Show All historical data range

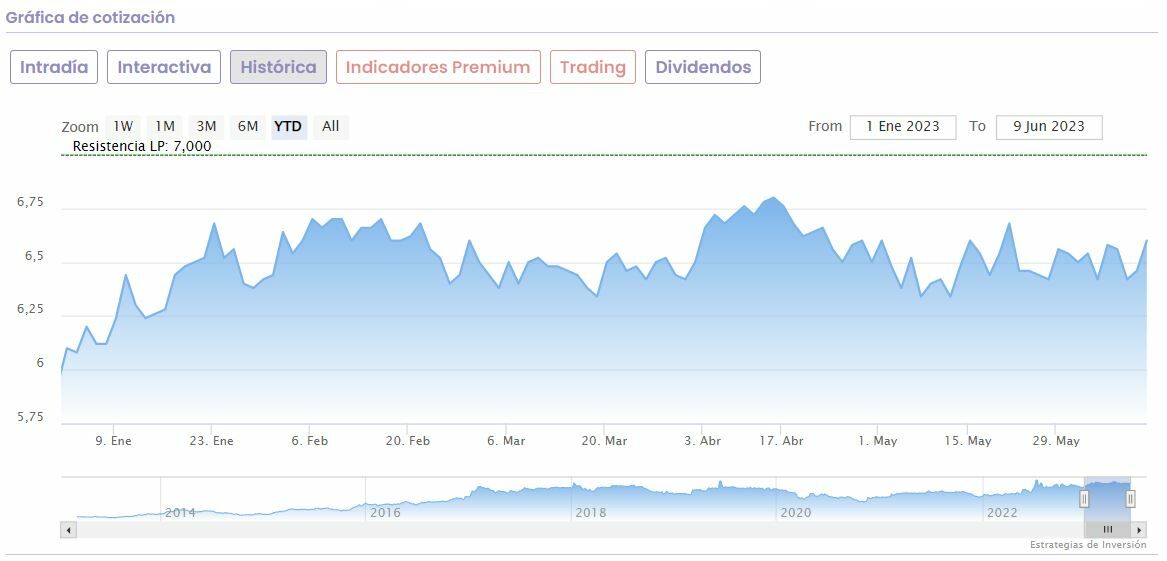[x=331, y=126]
